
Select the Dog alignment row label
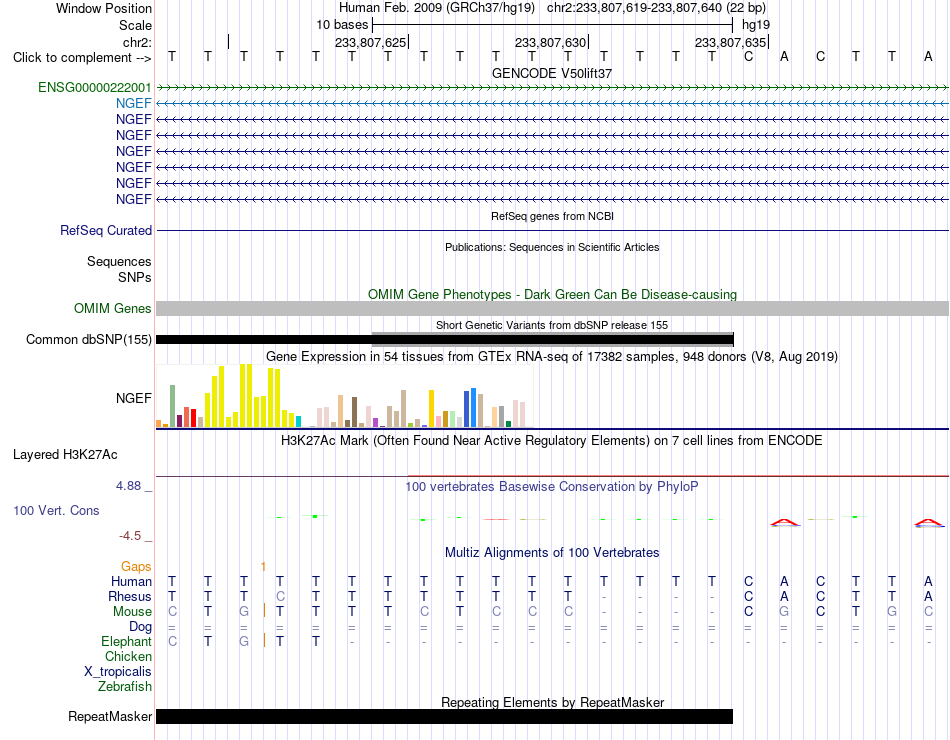(x=140, y=627)
